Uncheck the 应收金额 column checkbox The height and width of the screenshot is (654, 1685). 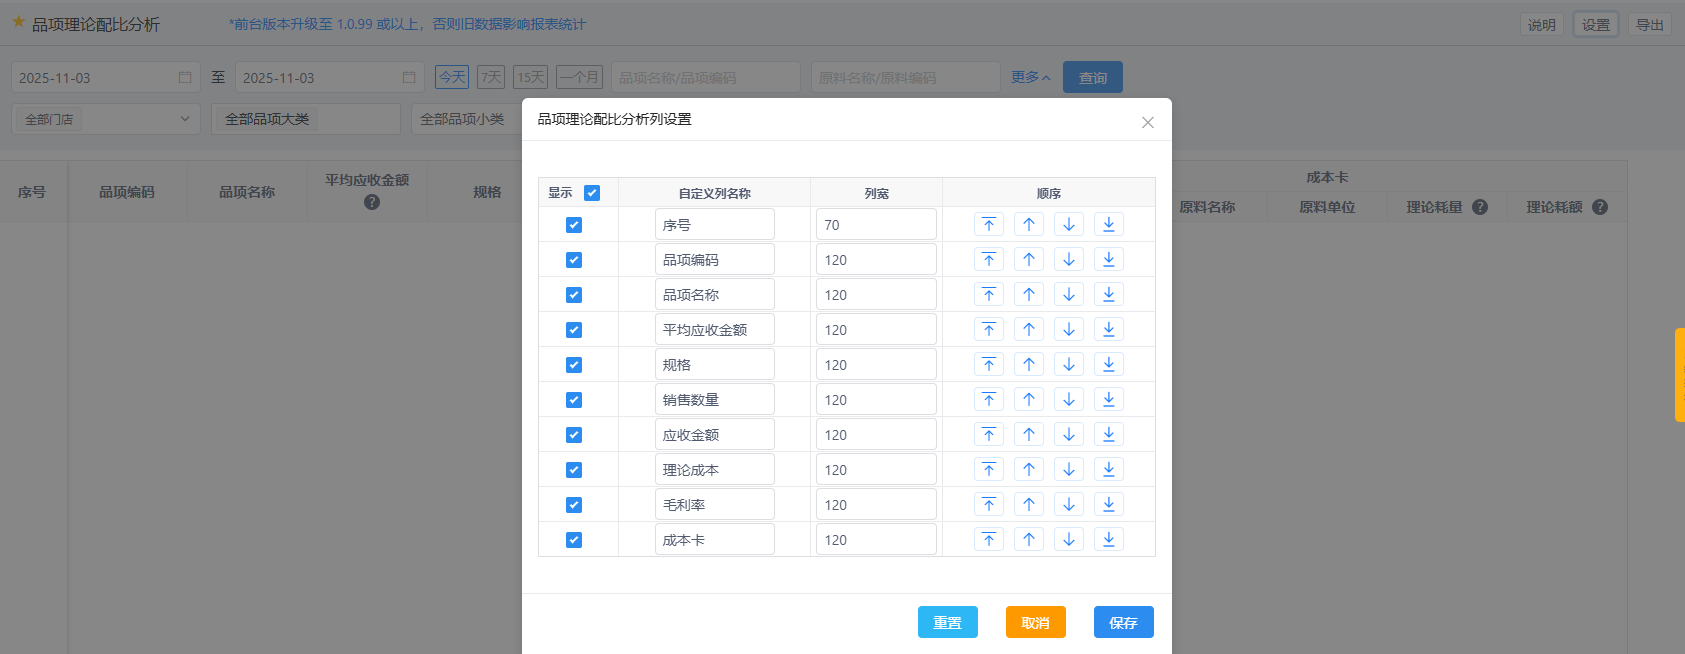(574, 435)
